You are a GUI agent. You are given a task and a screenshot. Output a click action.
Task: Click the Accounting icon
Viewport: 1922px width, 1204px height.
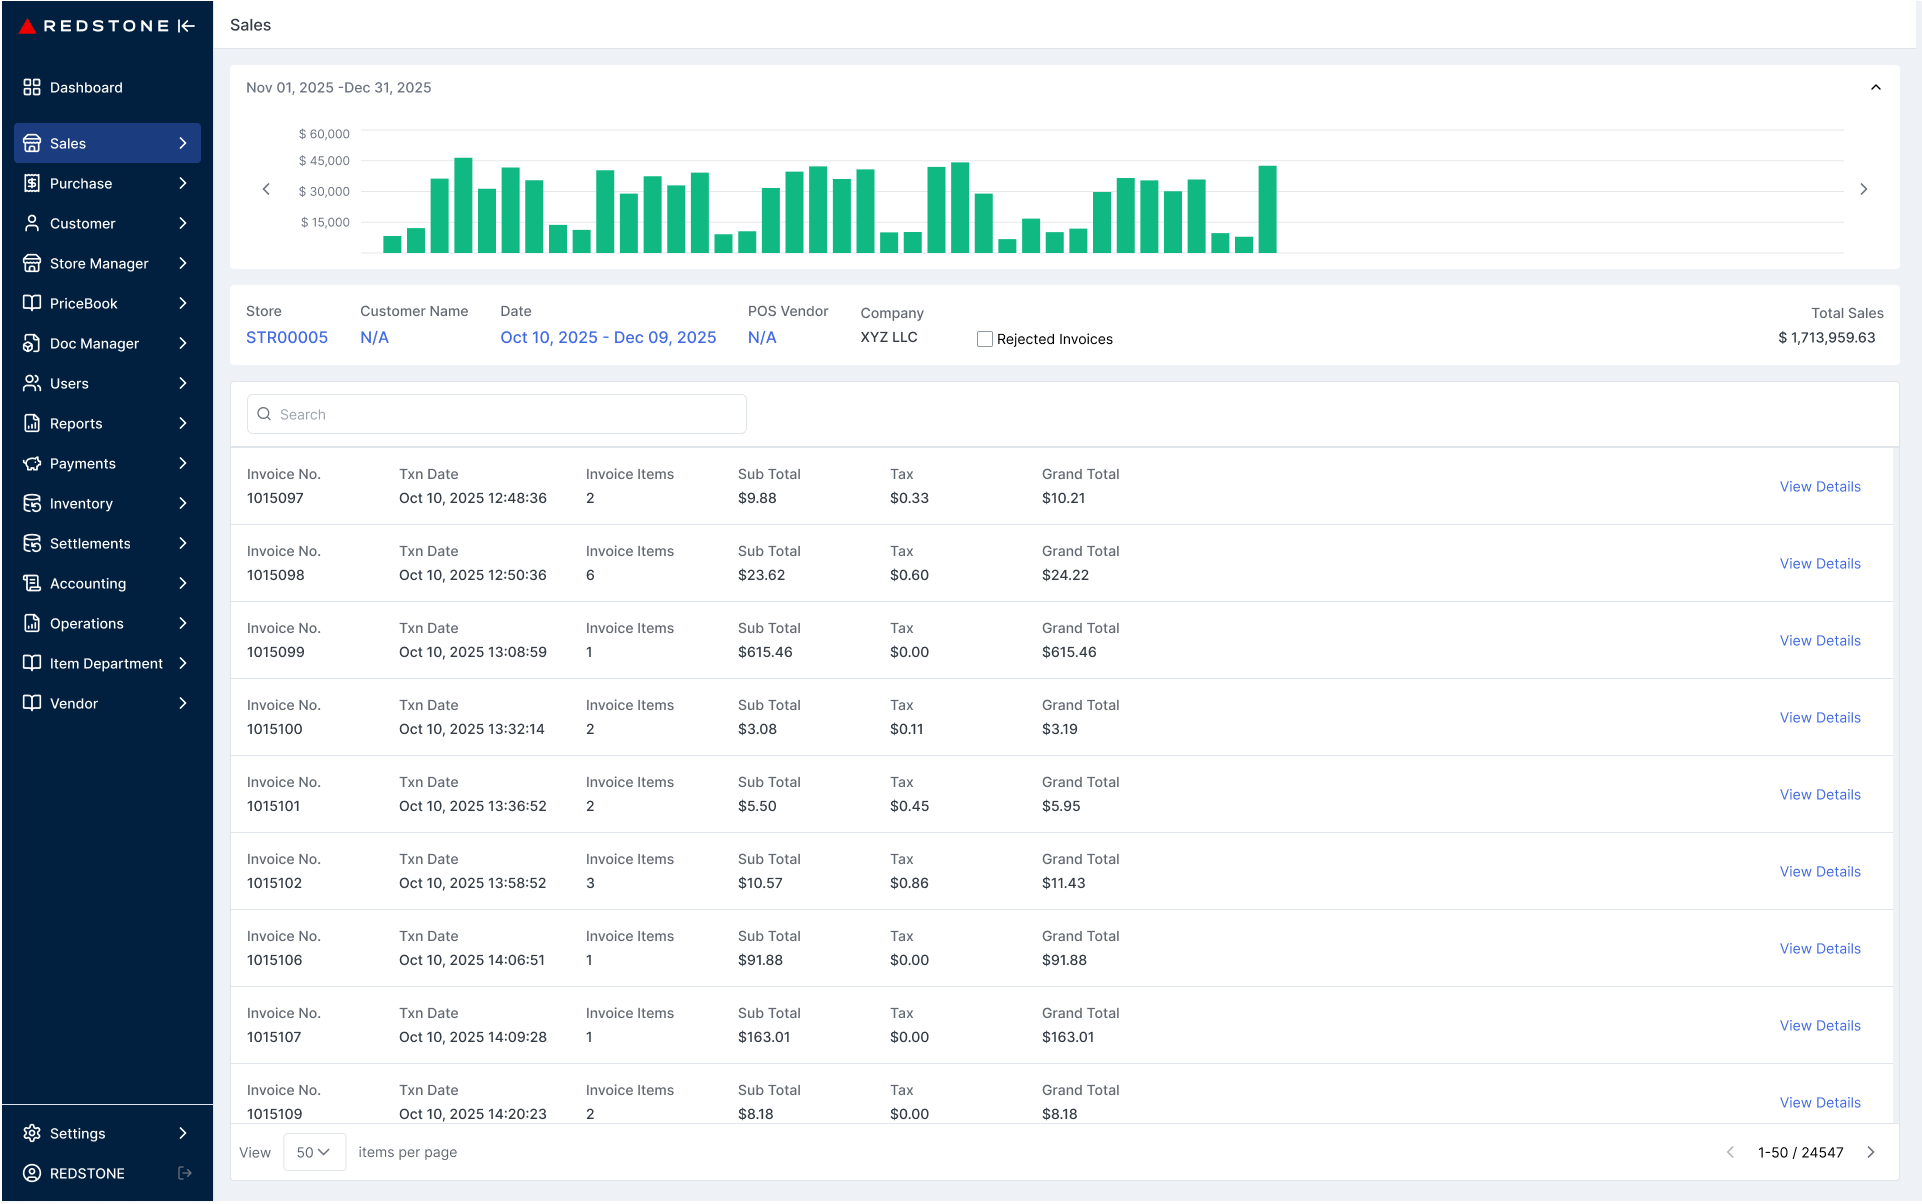coord(31,583)
